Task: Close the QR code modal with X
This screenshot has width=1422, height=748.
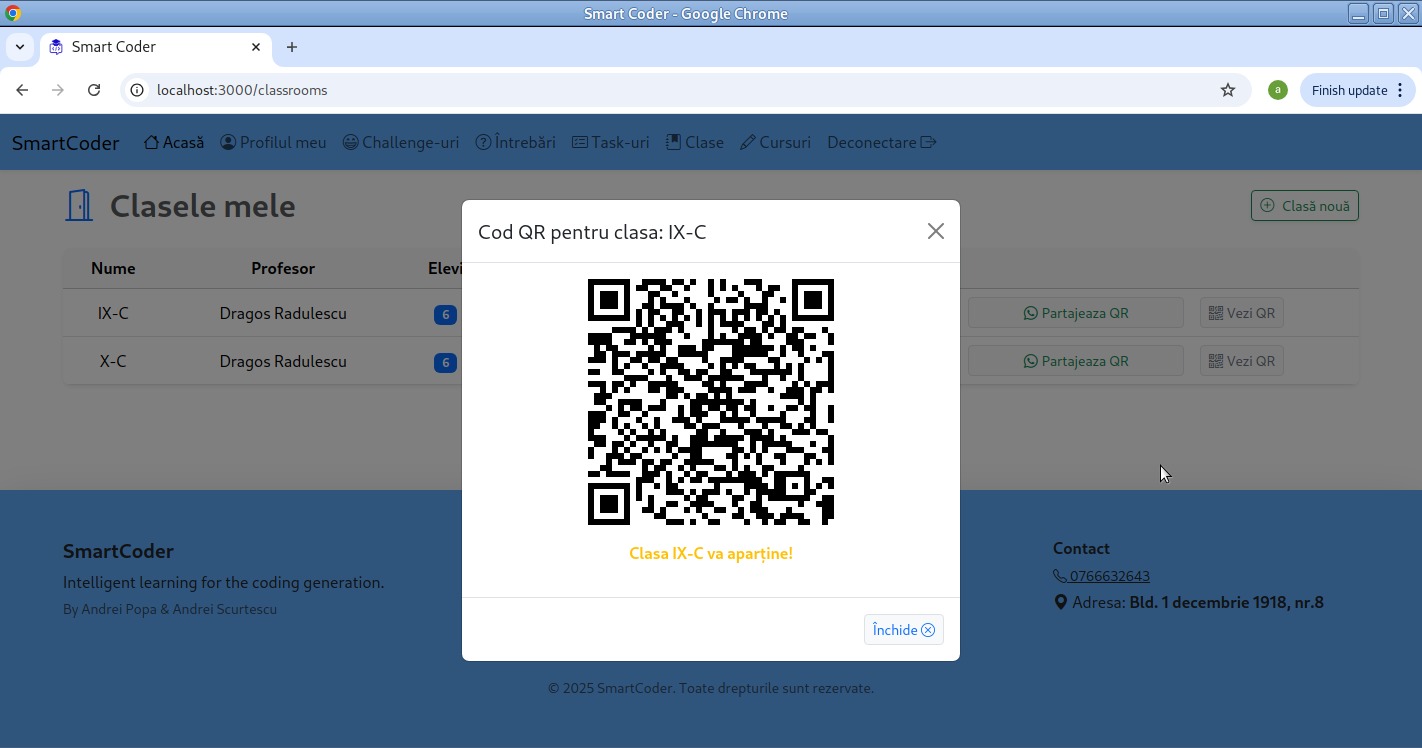Action: pyautogui.click(x=936, y=231)
